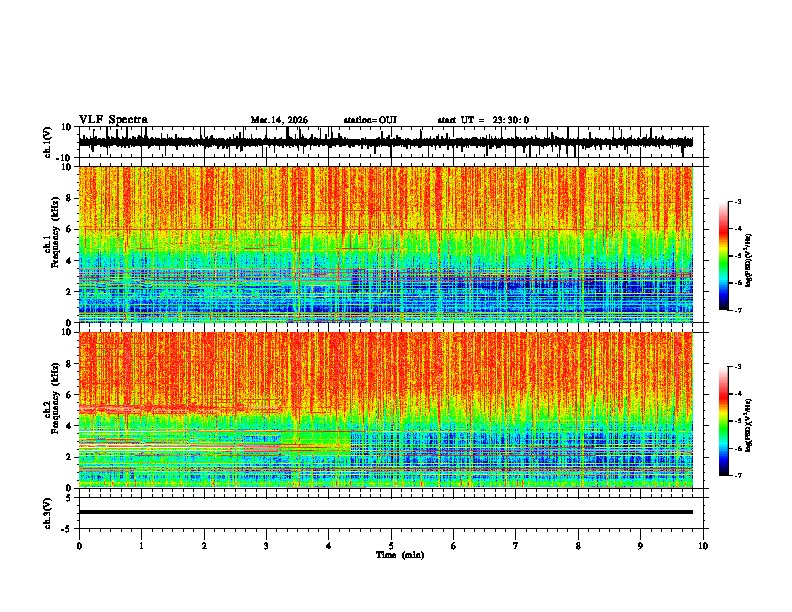The width and height of the screenshot is (792, 612).
Task: Click the "start UT = 23:30:0" text
Action: coord(483,120)
